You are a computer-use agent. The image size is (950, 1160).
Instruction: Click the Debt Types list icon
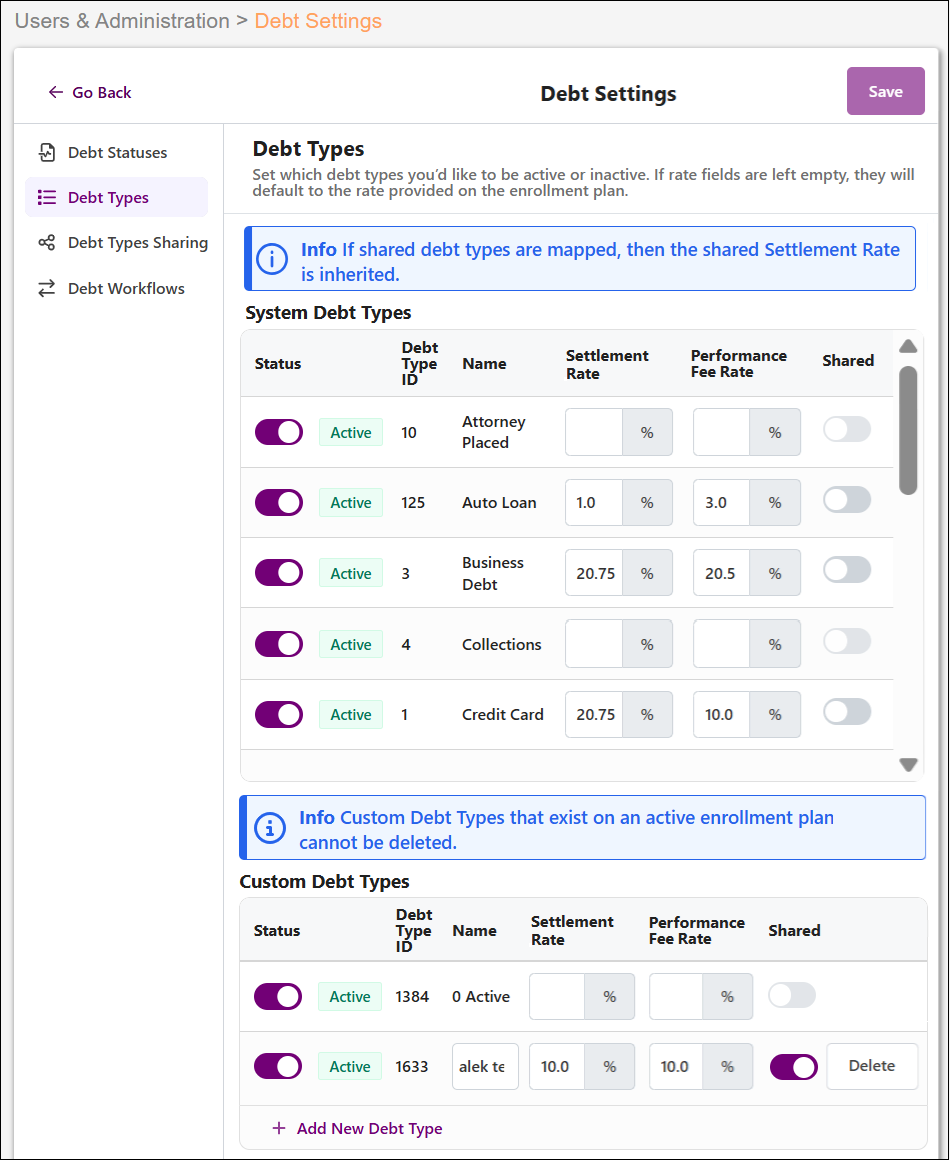(x=47, y=198)
